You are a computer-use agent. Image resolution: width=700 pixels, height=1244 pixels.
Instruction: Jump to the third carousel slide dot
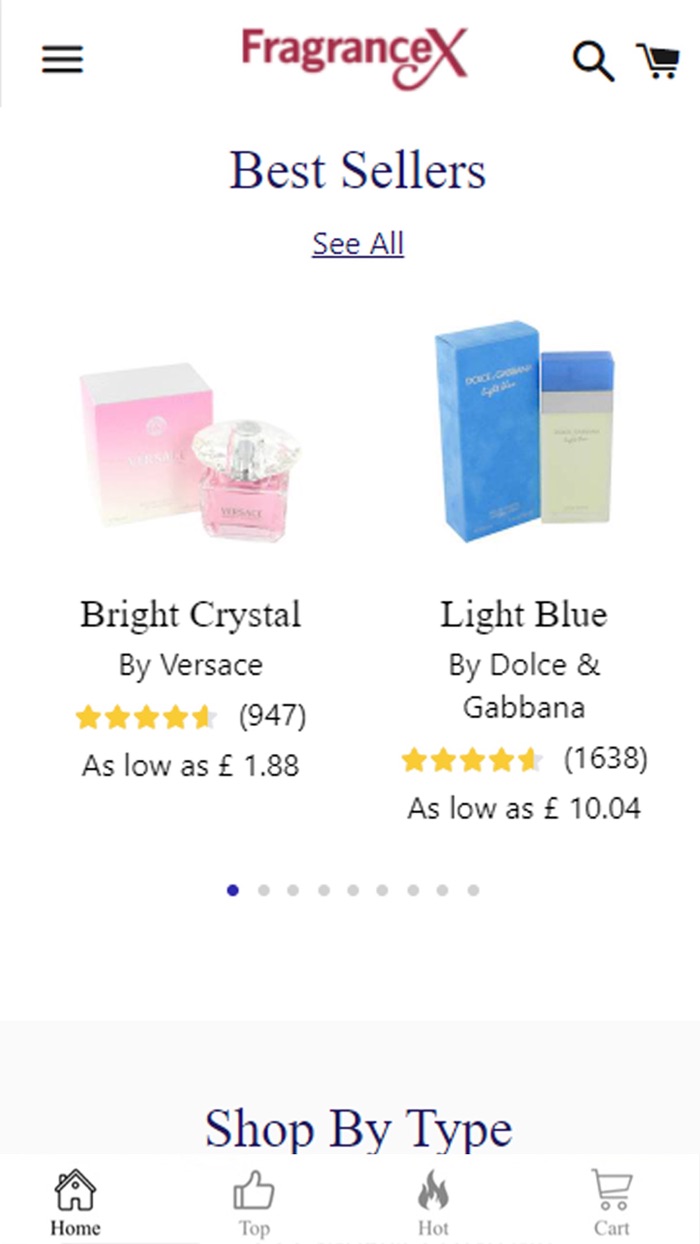291,889
